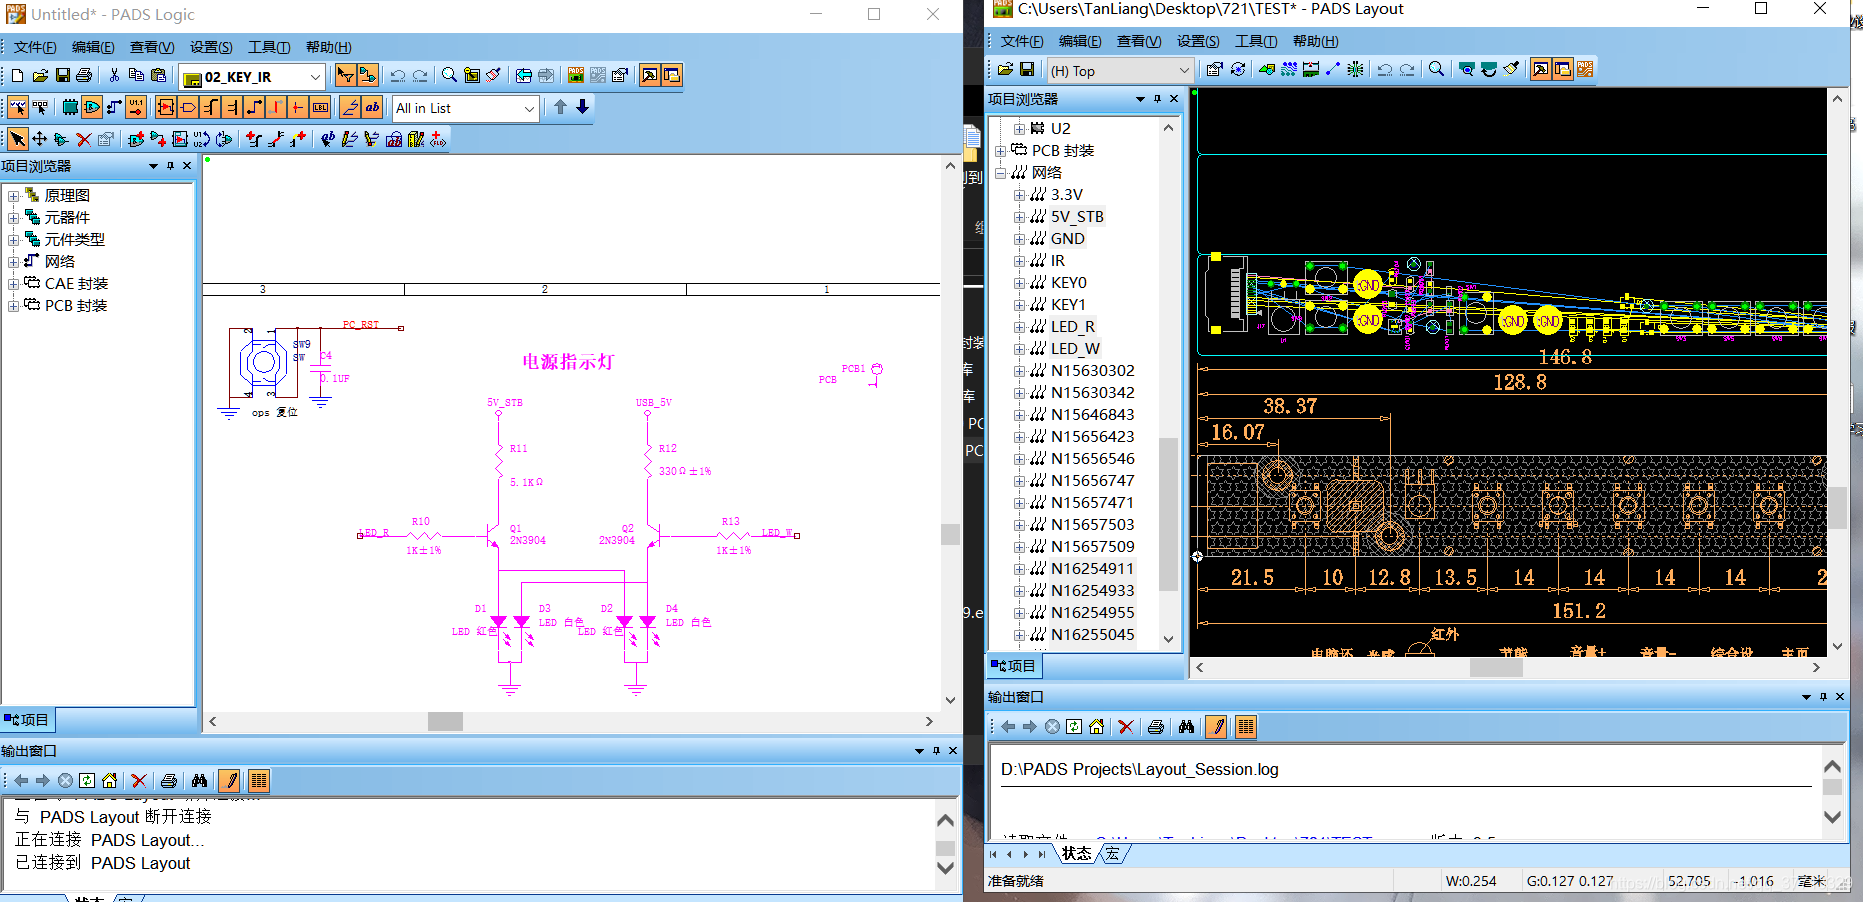Open 工具(T) menu in PADS Layout

(1256, 41)
